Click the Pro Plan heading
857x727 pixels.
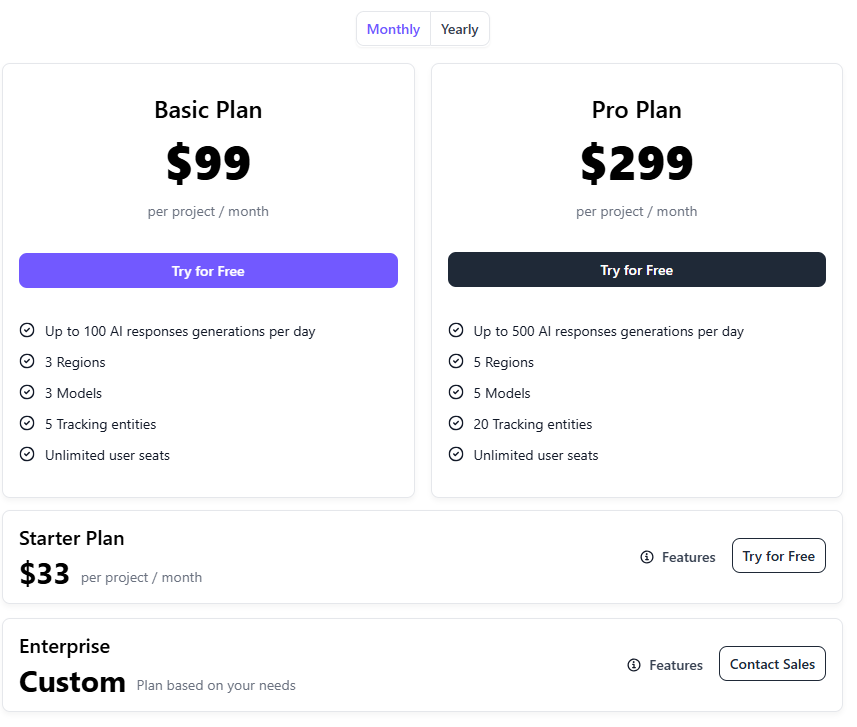pos(637,110)
